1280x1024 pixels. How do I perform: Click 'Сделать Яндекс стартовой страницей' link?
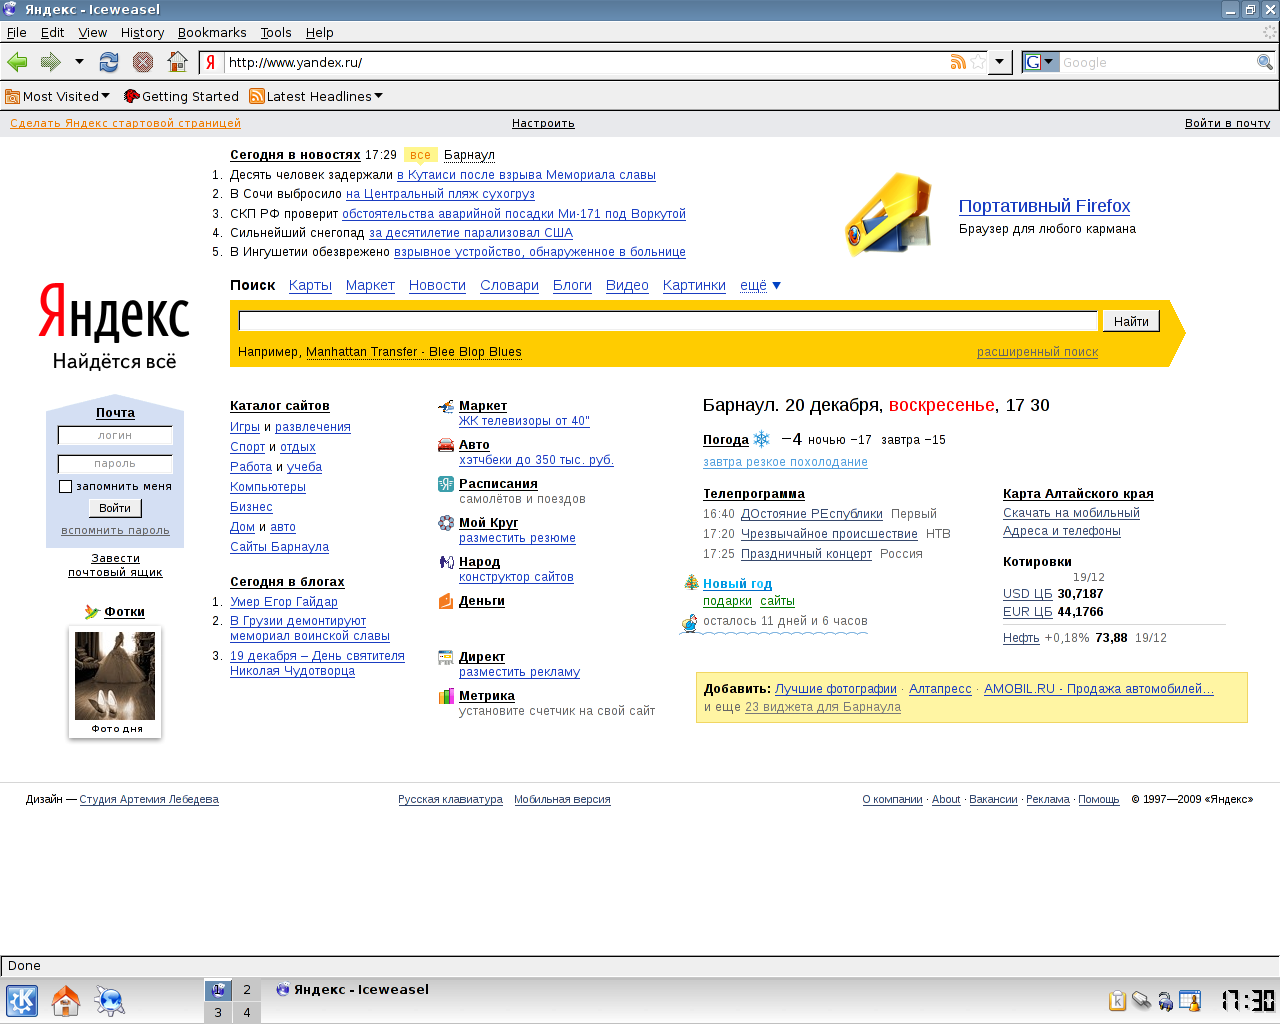pos(125,124)
